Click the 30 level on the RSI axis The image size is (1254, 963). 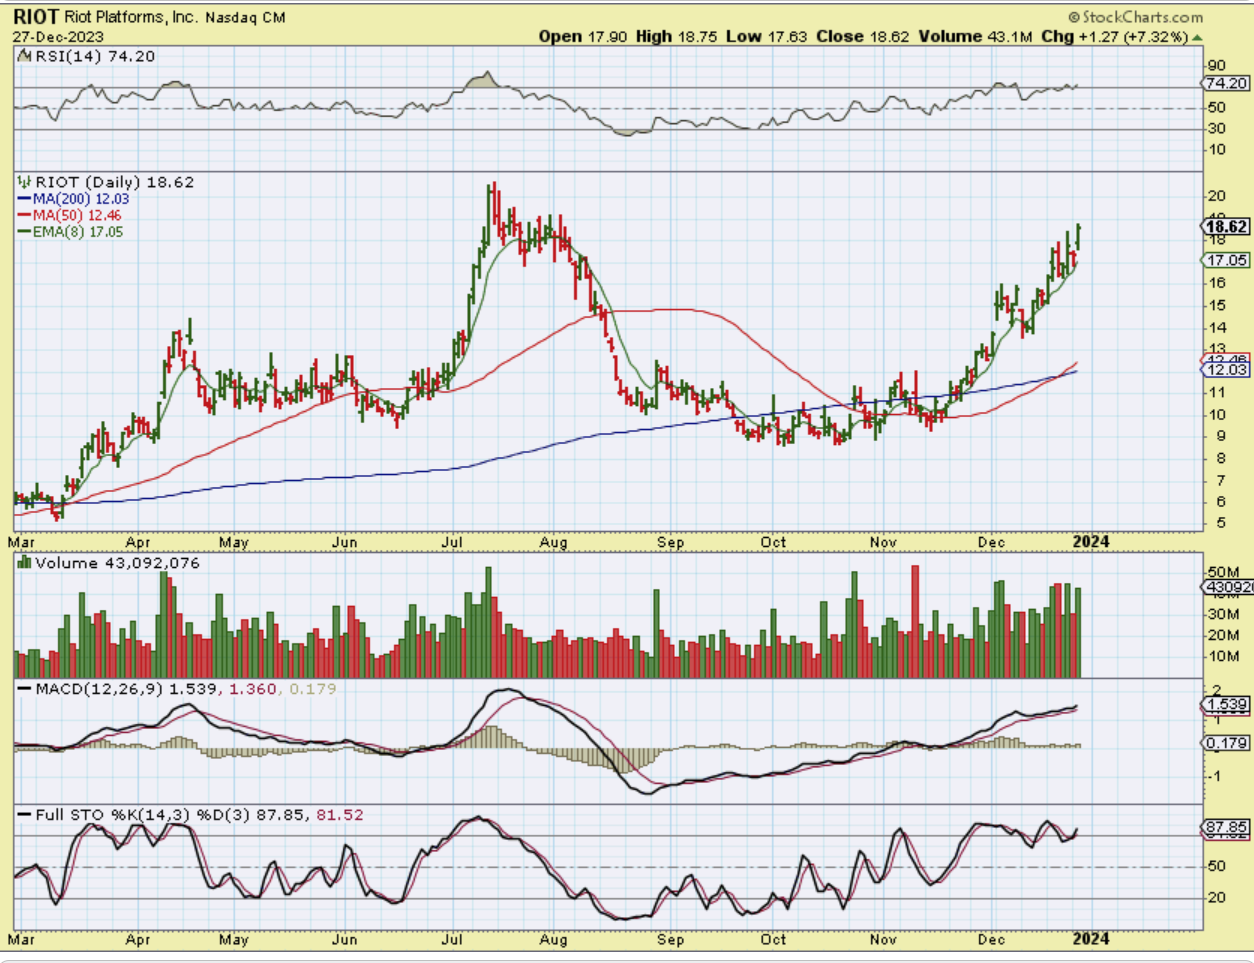pos(1217,128)
